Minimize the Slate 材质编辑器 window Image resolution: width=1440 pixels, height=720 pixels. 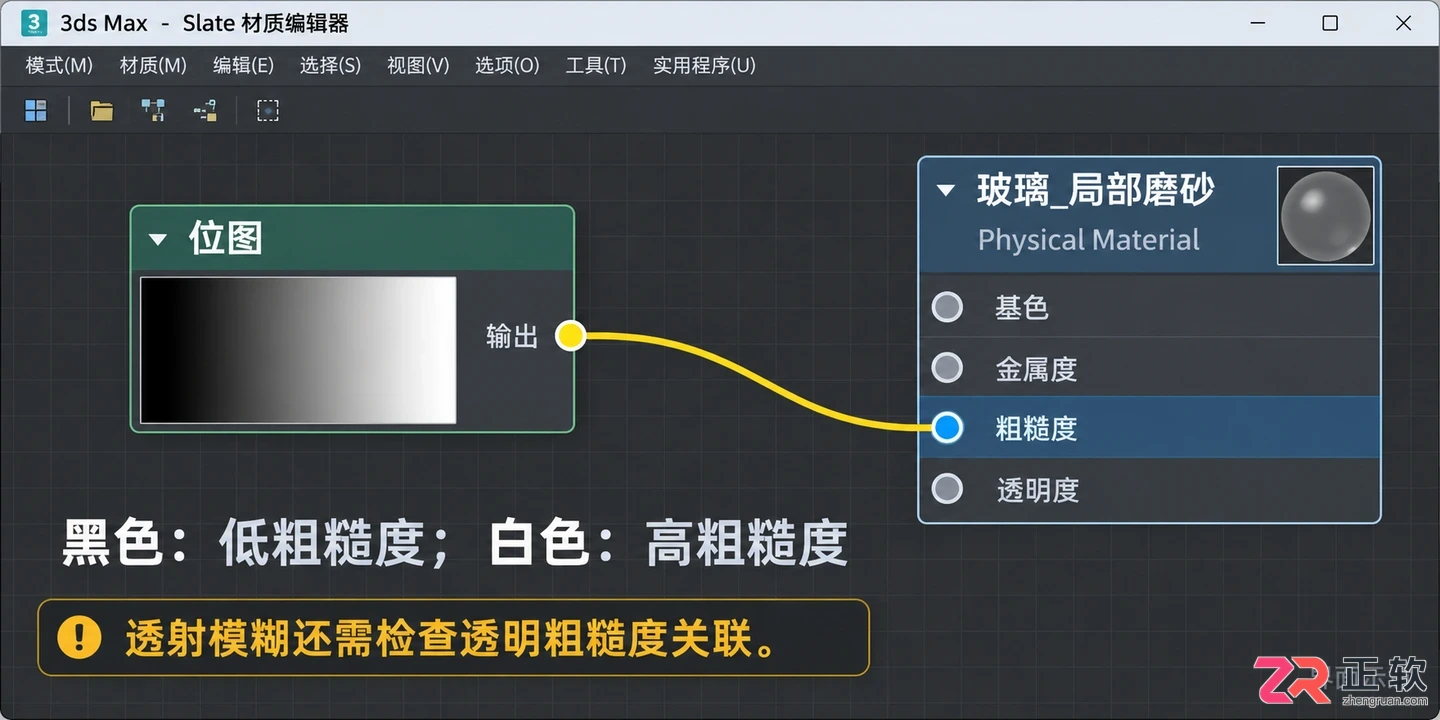[1256, 23]
